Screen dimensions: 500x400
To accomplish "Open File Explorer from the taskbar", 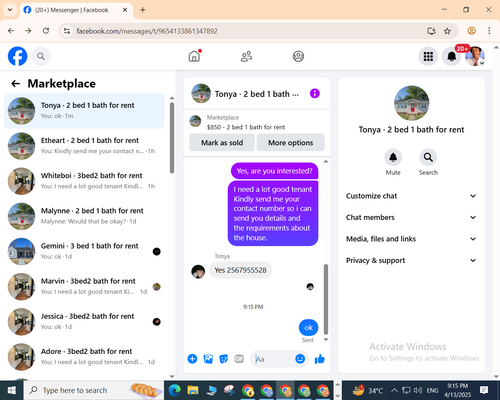I will click(x=193, y=390).
